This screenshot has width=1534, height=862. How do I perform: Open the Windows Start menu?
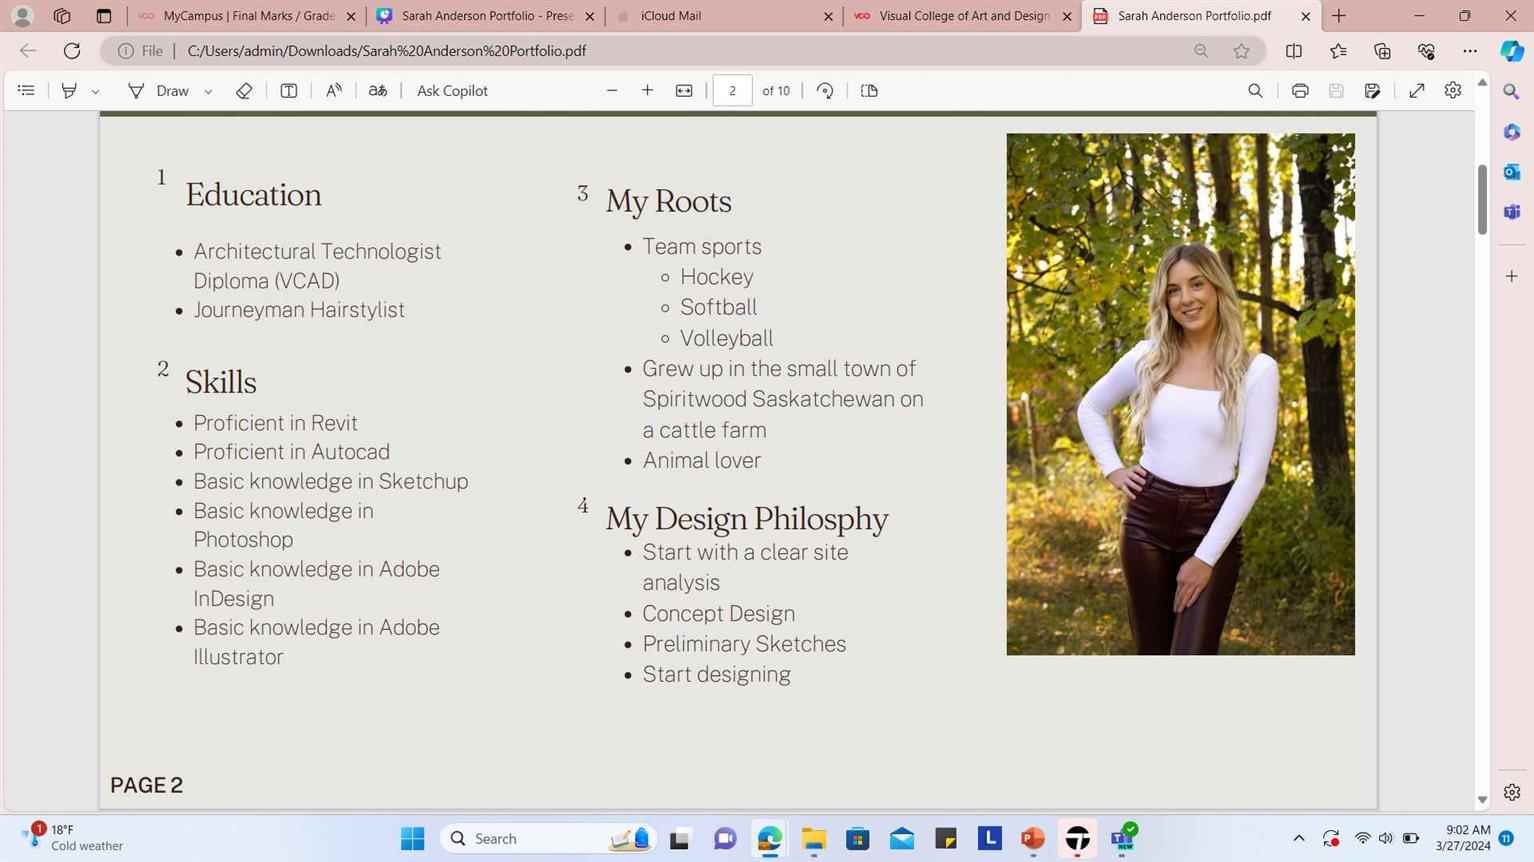click(412, 838)
